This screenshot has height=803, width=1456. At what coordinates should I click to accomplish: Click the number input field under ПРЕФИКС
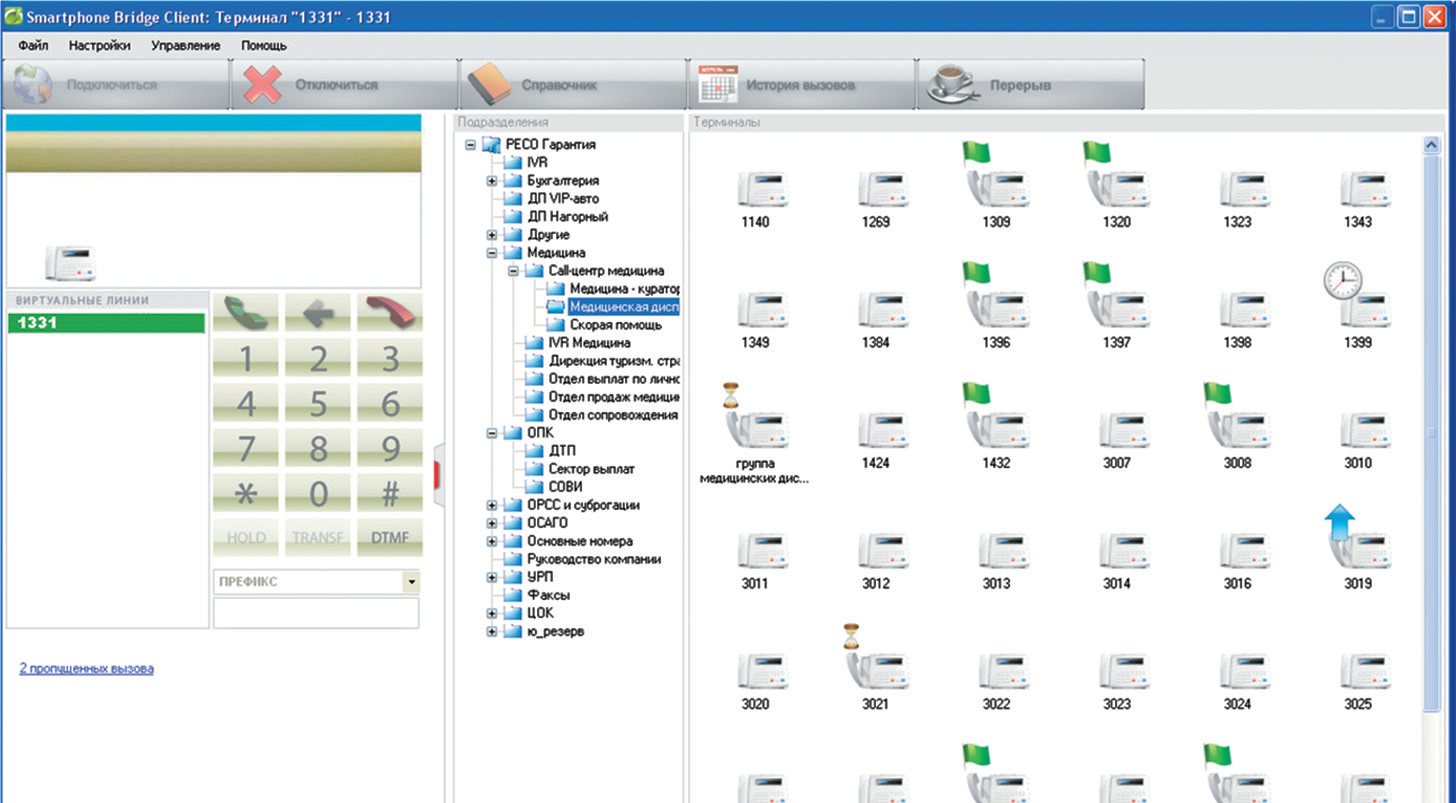(316, 613)
